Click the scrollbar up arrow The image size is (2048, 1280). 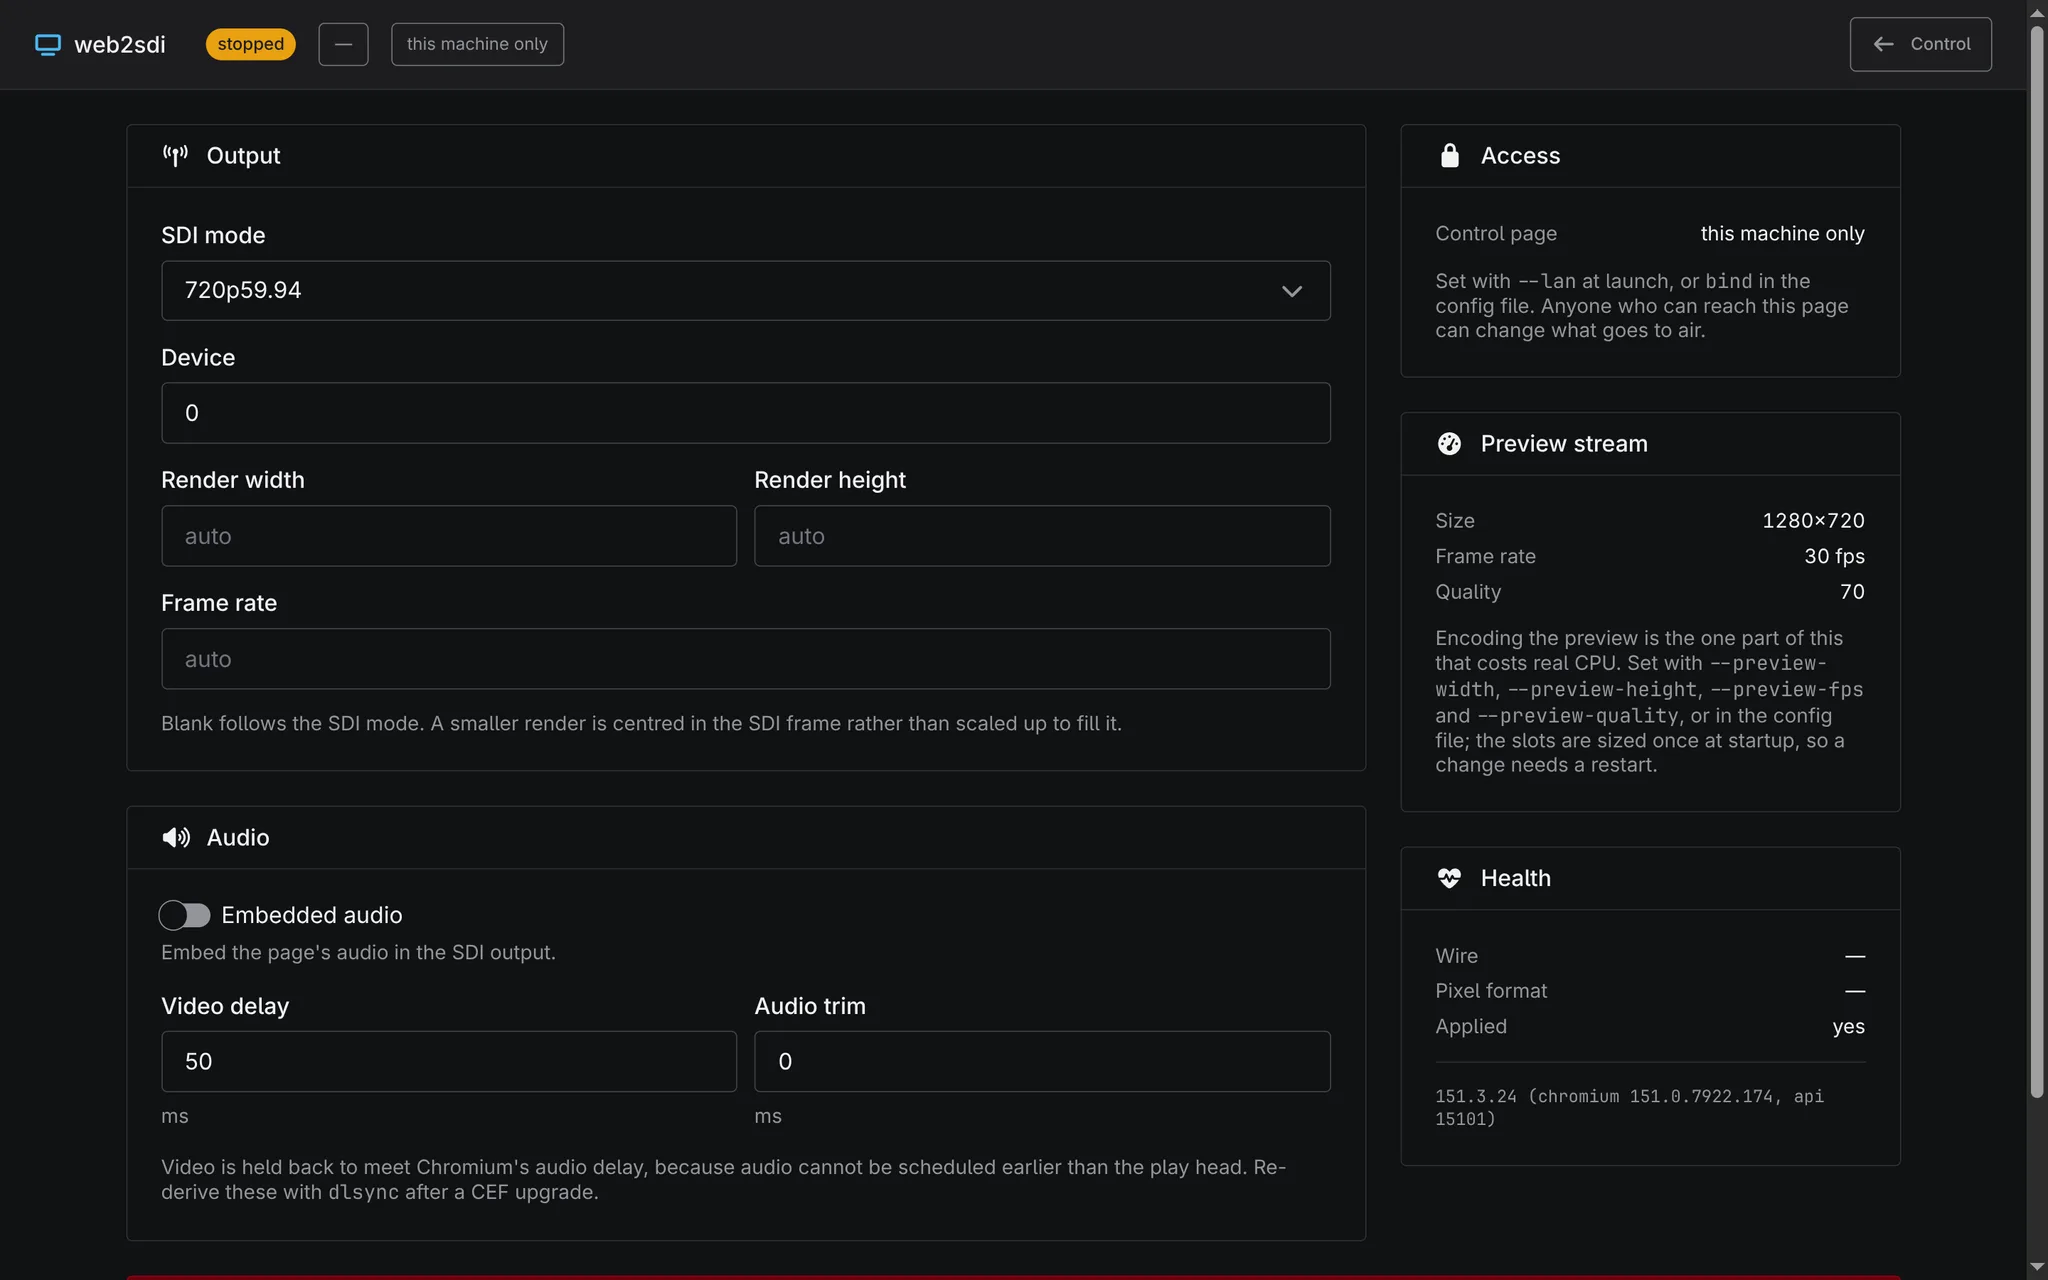(2037, 12)
